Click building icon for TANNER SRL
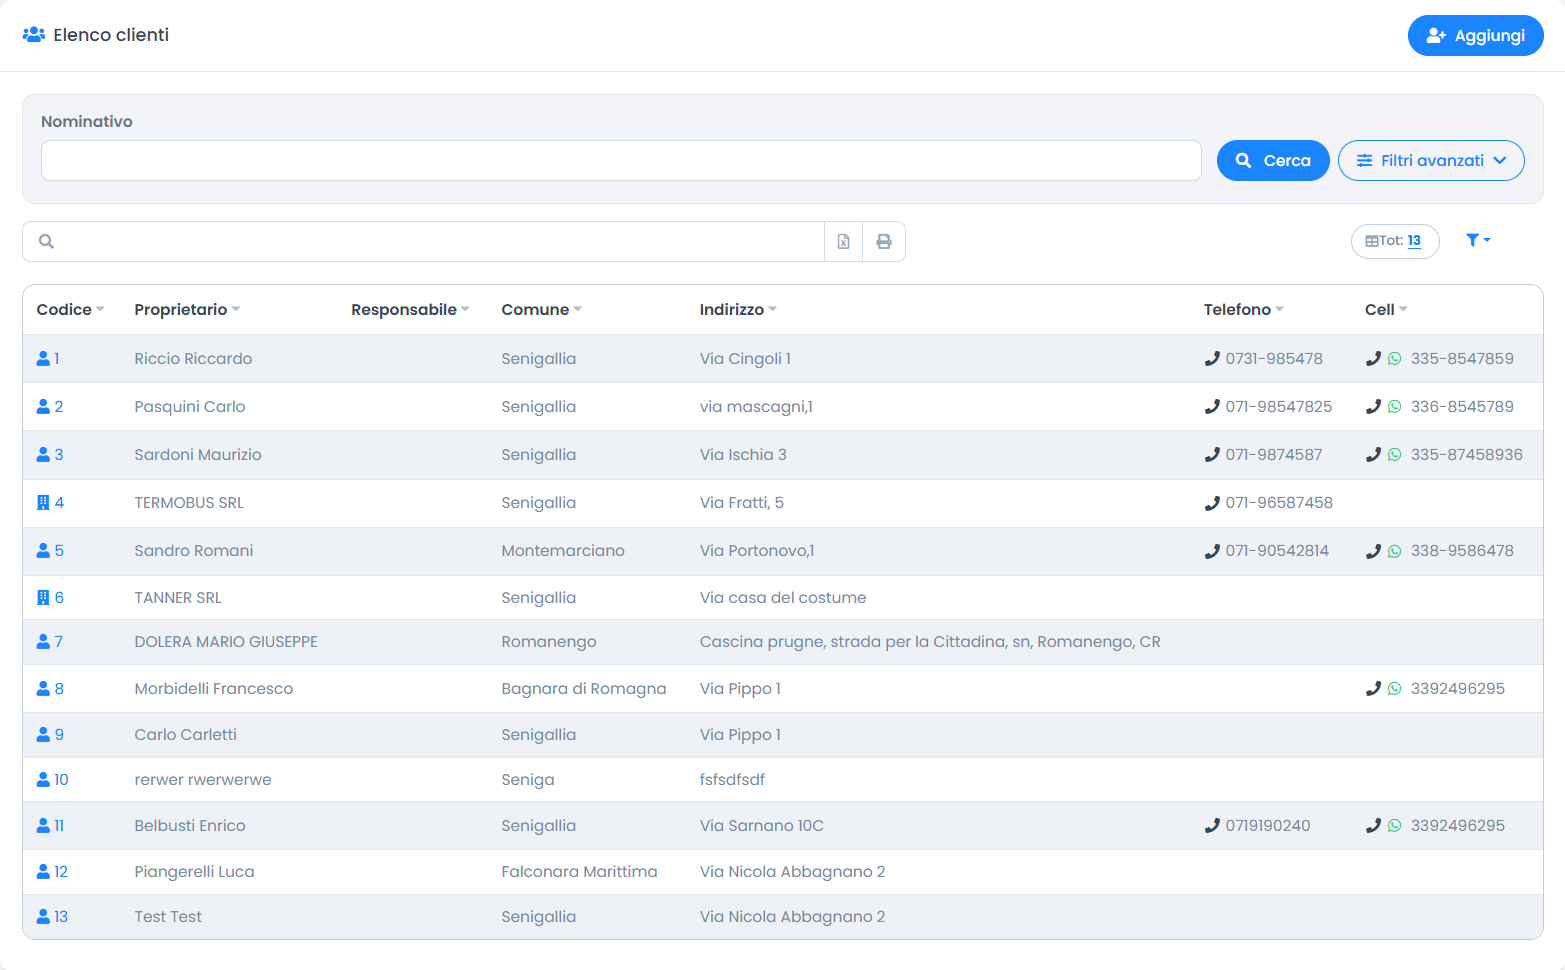1565x970 pixels. click(x=43, y=598)
